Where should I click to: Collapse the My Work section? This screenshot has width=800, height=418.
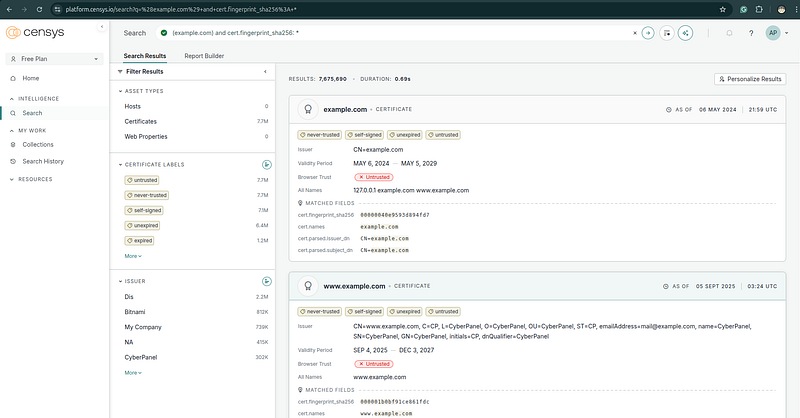tap(11, 131)
